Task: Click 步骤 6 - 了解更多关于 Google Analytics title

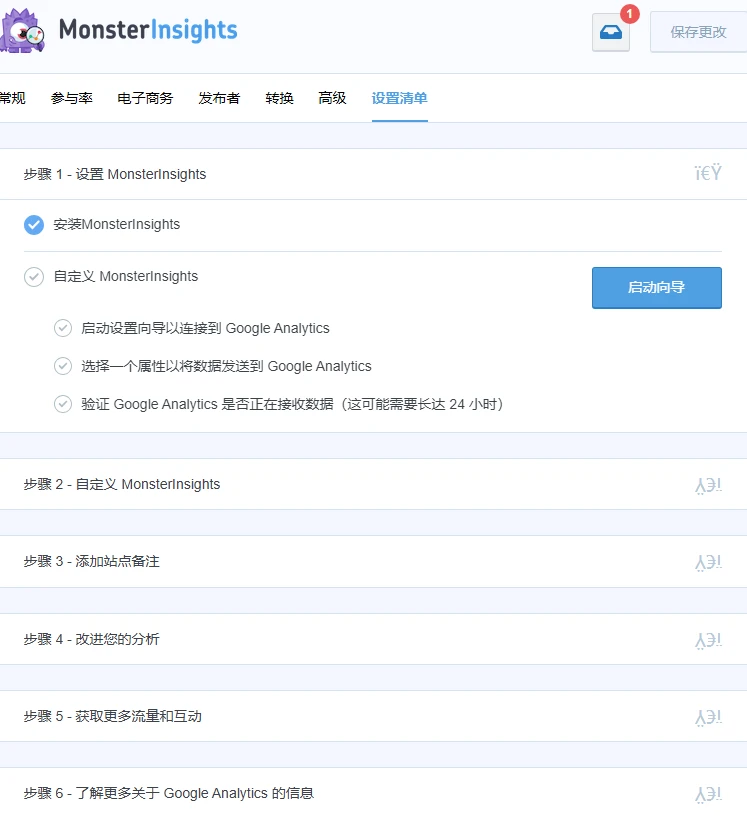Action: pos(169,793)
